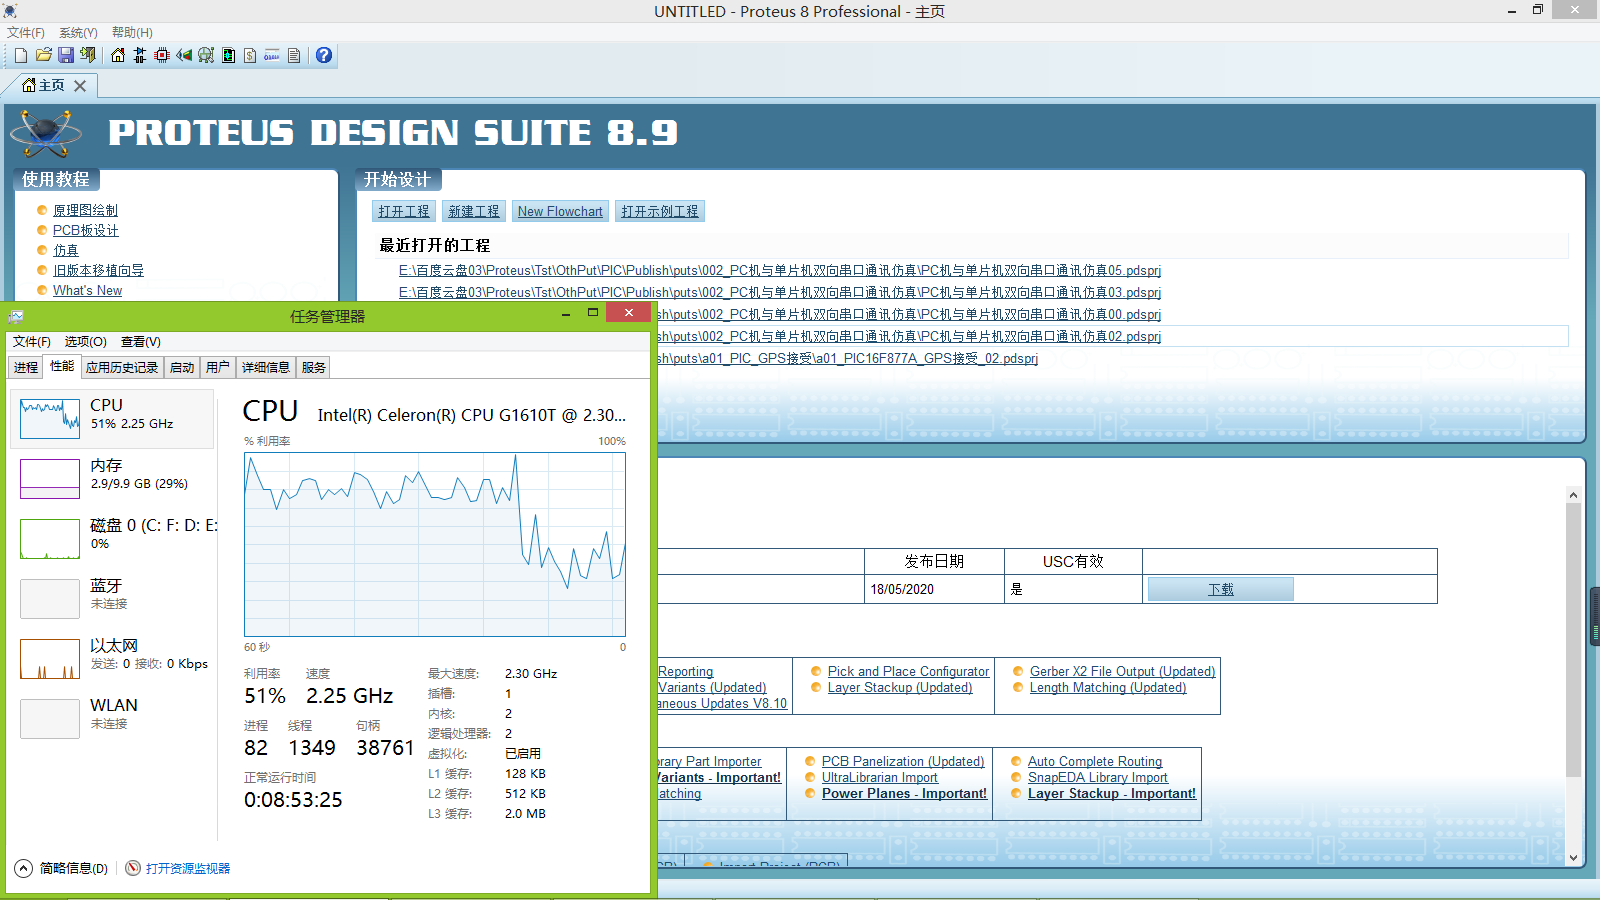Image resolution: width=1600 pixels, height=900 pixels.
Task: Open the 旧版本移植向导 link
Action: tap(98, 270)
